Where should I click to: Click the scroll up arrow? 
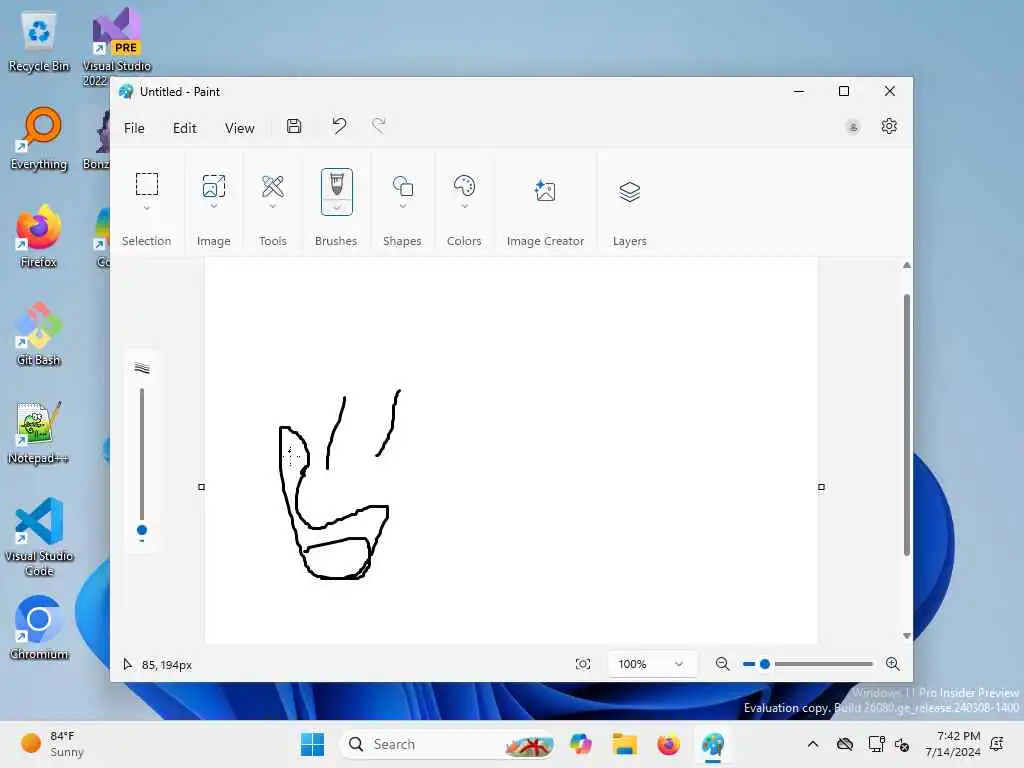click(x=906, y=265)
